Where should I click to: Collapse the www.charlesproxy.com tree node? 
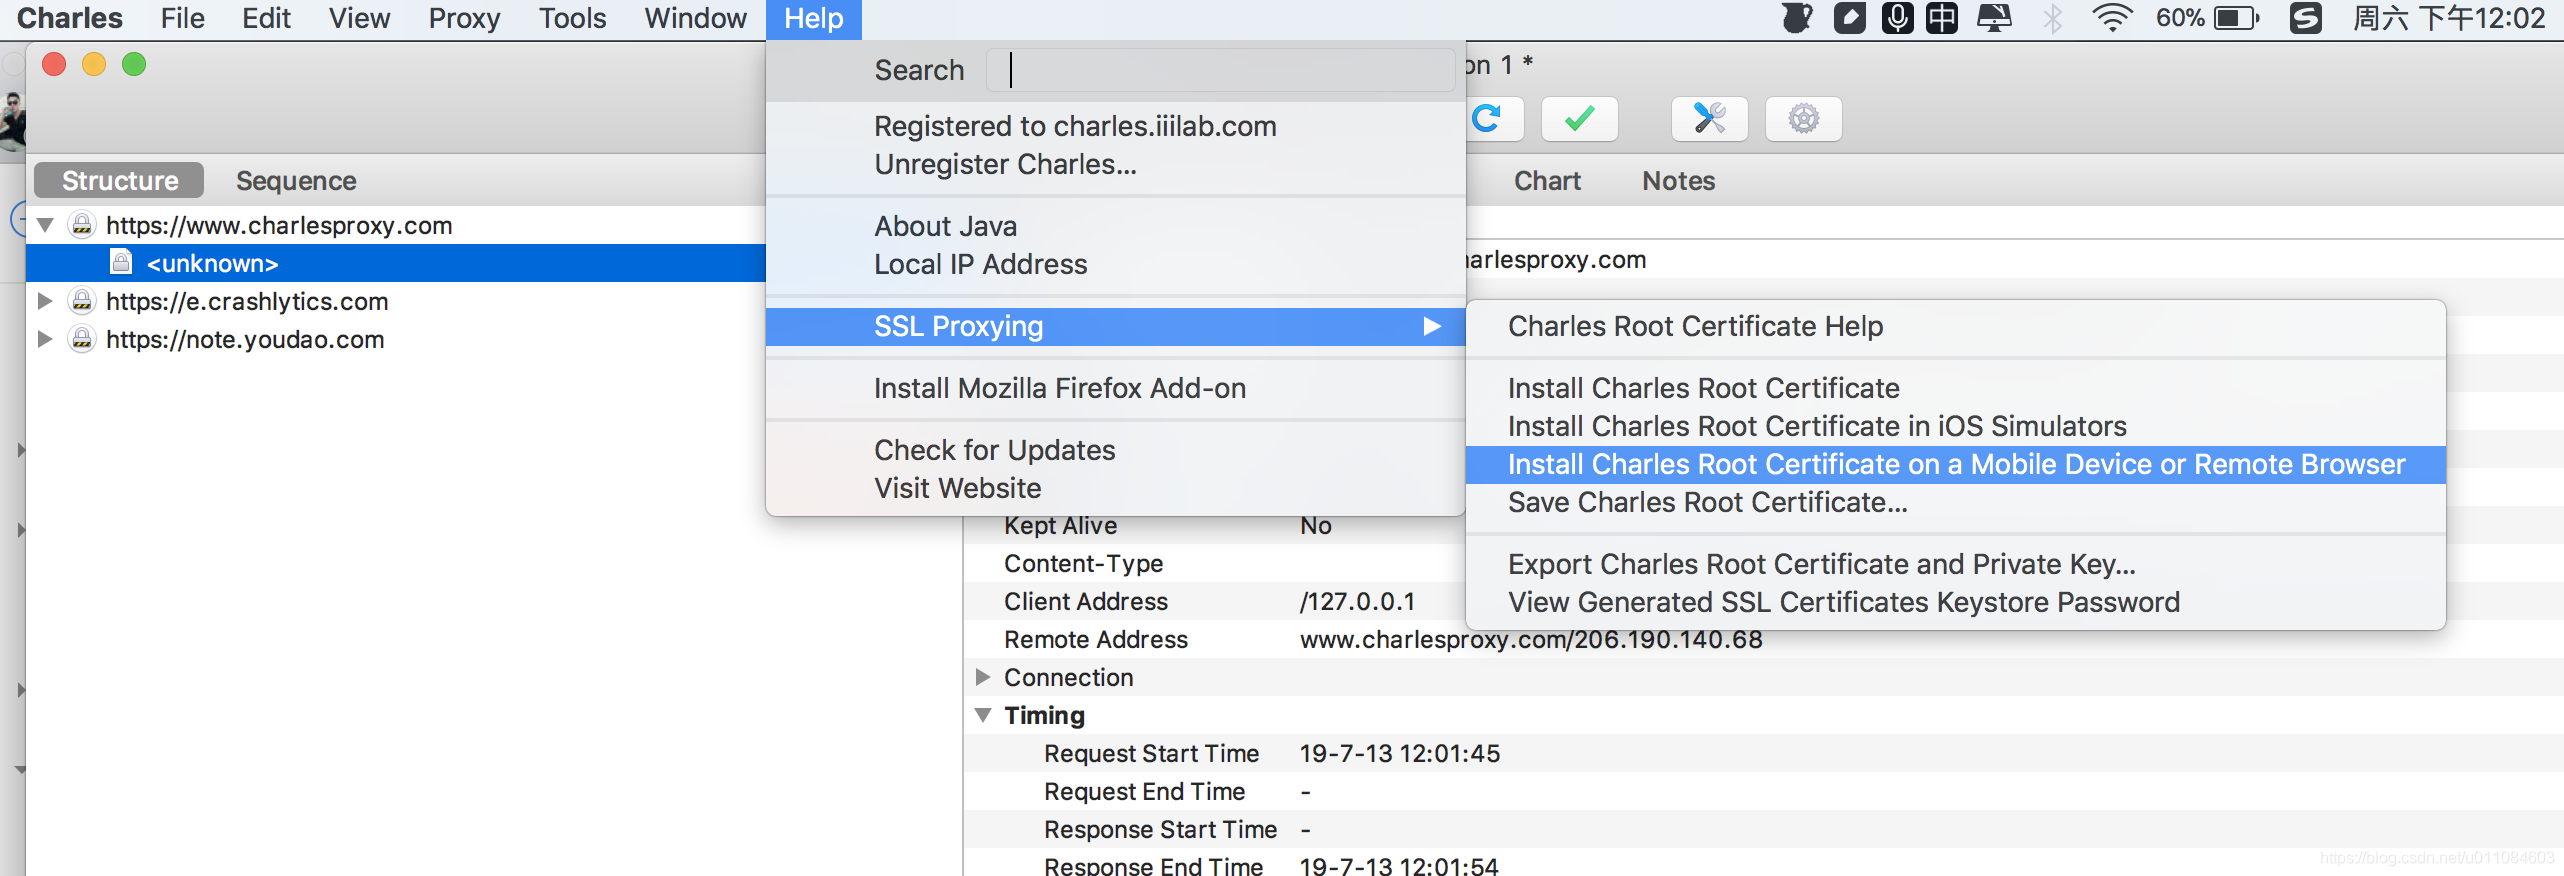pyautogui.click(x=45, y=225)
